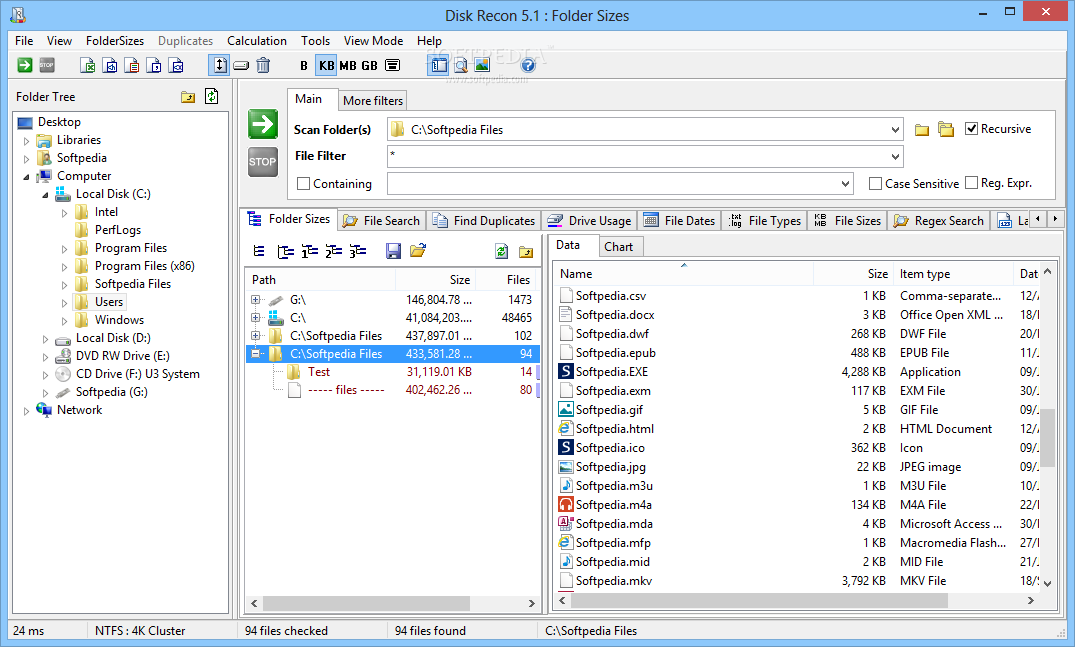The height and width of the screenshot is (647, 1075).
Task: Open the Scan Folder(s) dropdown
Action: (895, 130)
